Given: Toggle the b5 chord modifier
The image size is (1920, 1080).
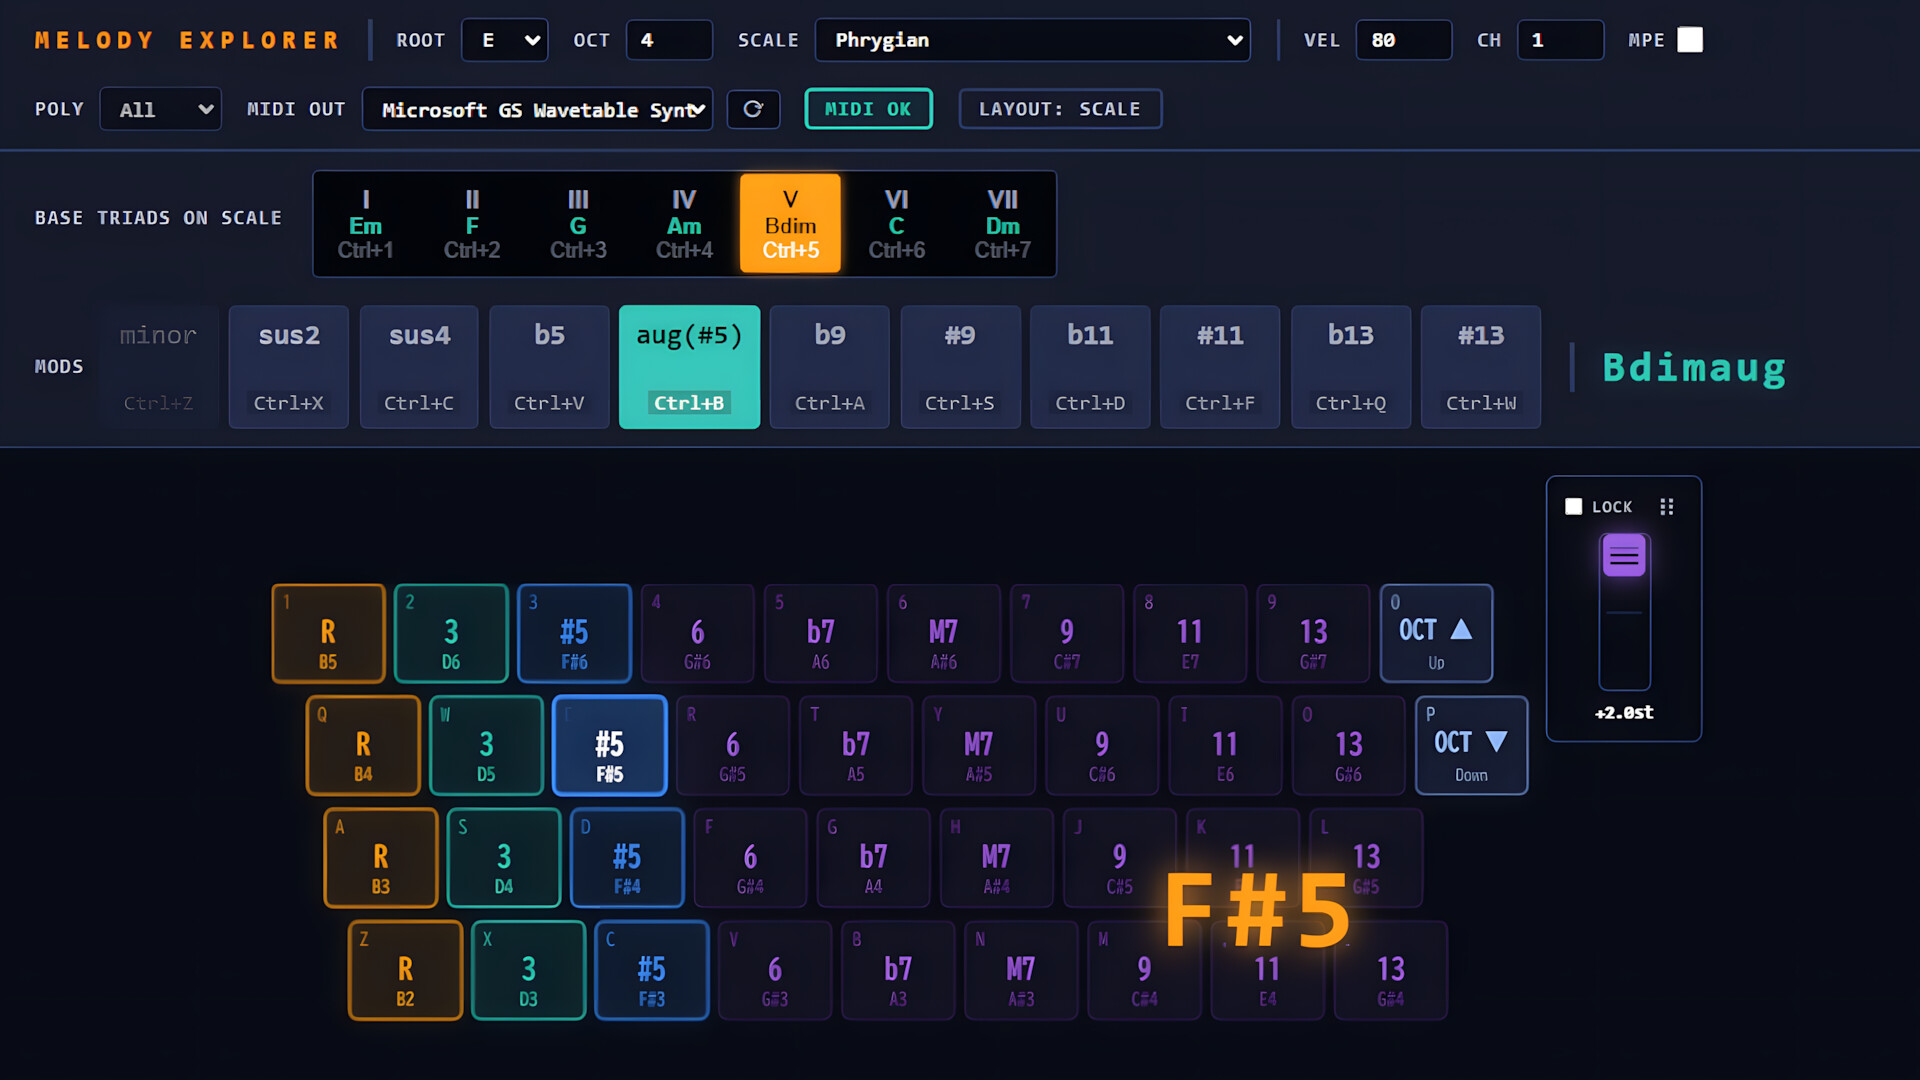Looking at the screenshot, I should click(549, 367).
